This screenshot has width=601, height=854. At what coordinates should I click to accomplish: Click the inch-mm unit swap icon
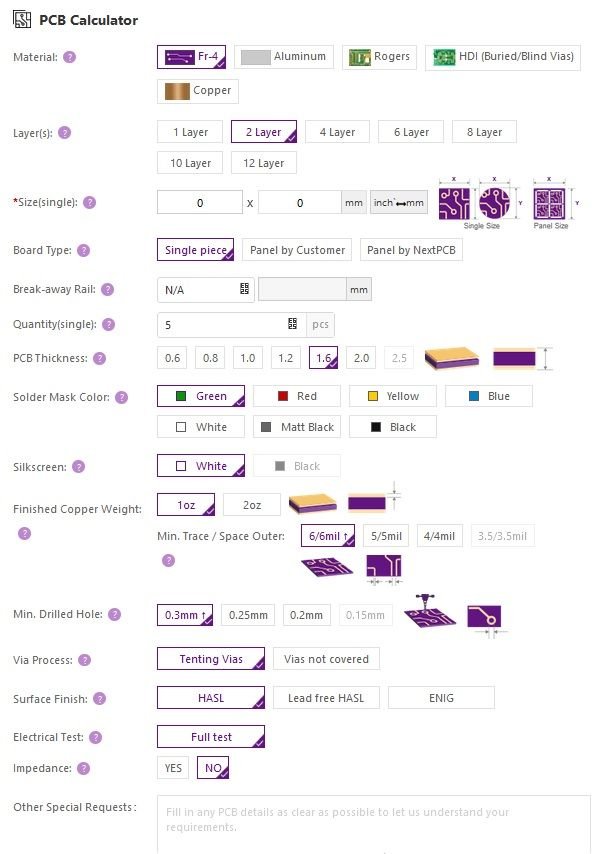point(399,203)
